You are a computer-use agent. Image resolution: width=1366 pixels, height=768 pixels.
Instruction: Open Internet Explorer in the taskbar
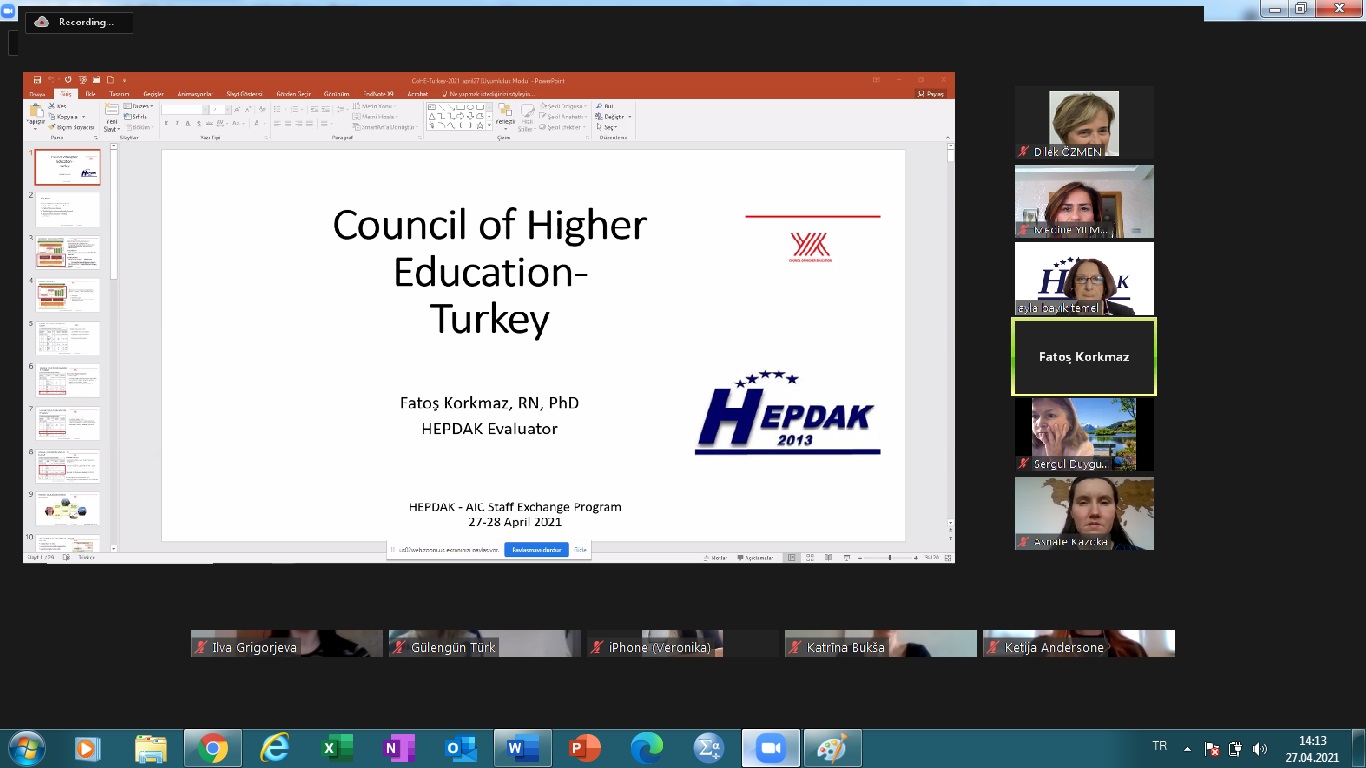coord(274,748)
